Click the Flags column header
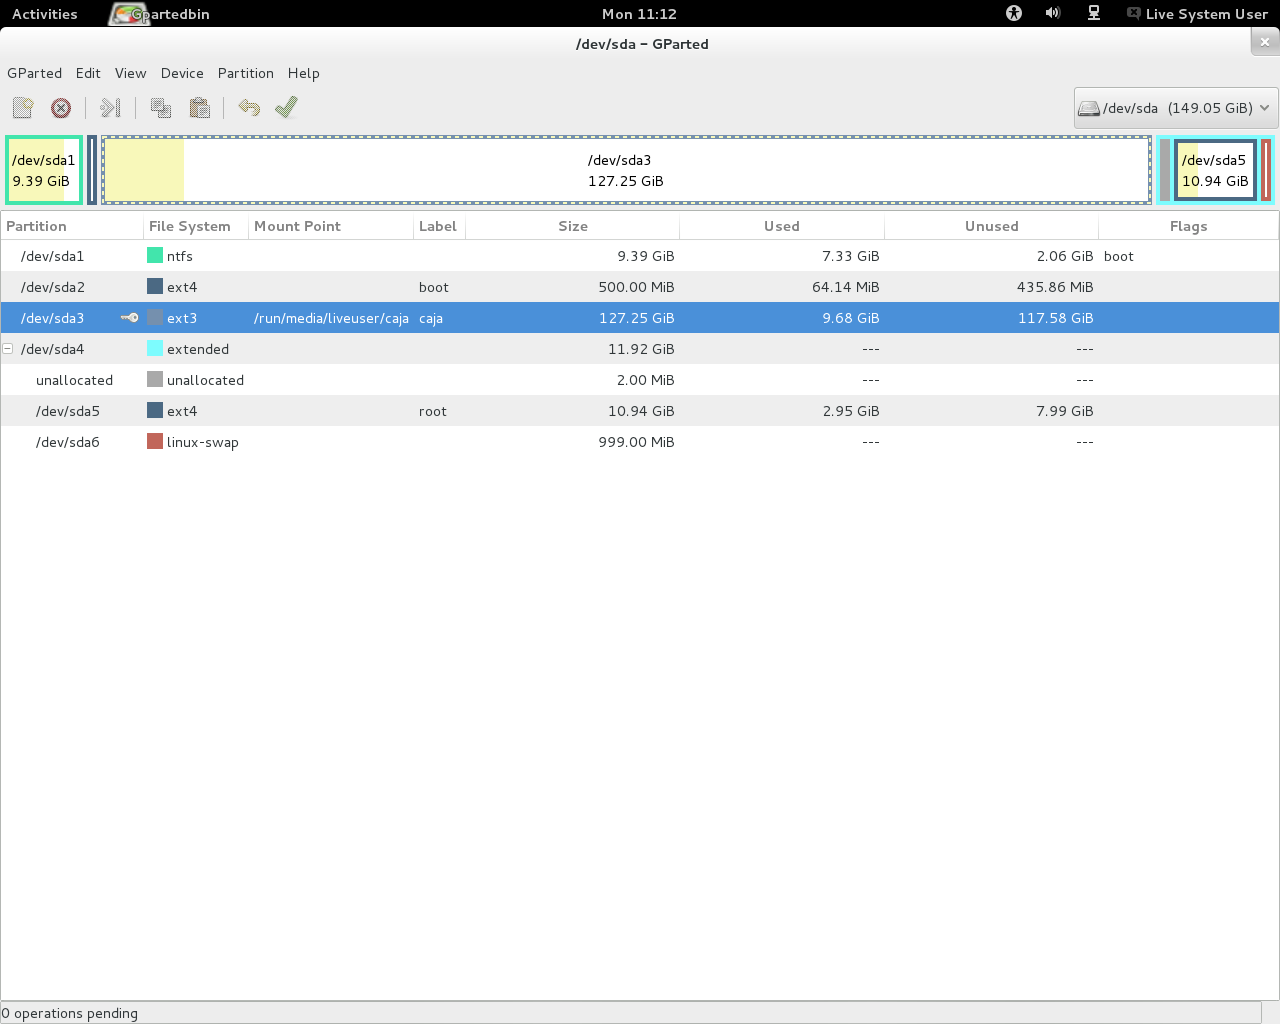 (x=1189, y=226)
